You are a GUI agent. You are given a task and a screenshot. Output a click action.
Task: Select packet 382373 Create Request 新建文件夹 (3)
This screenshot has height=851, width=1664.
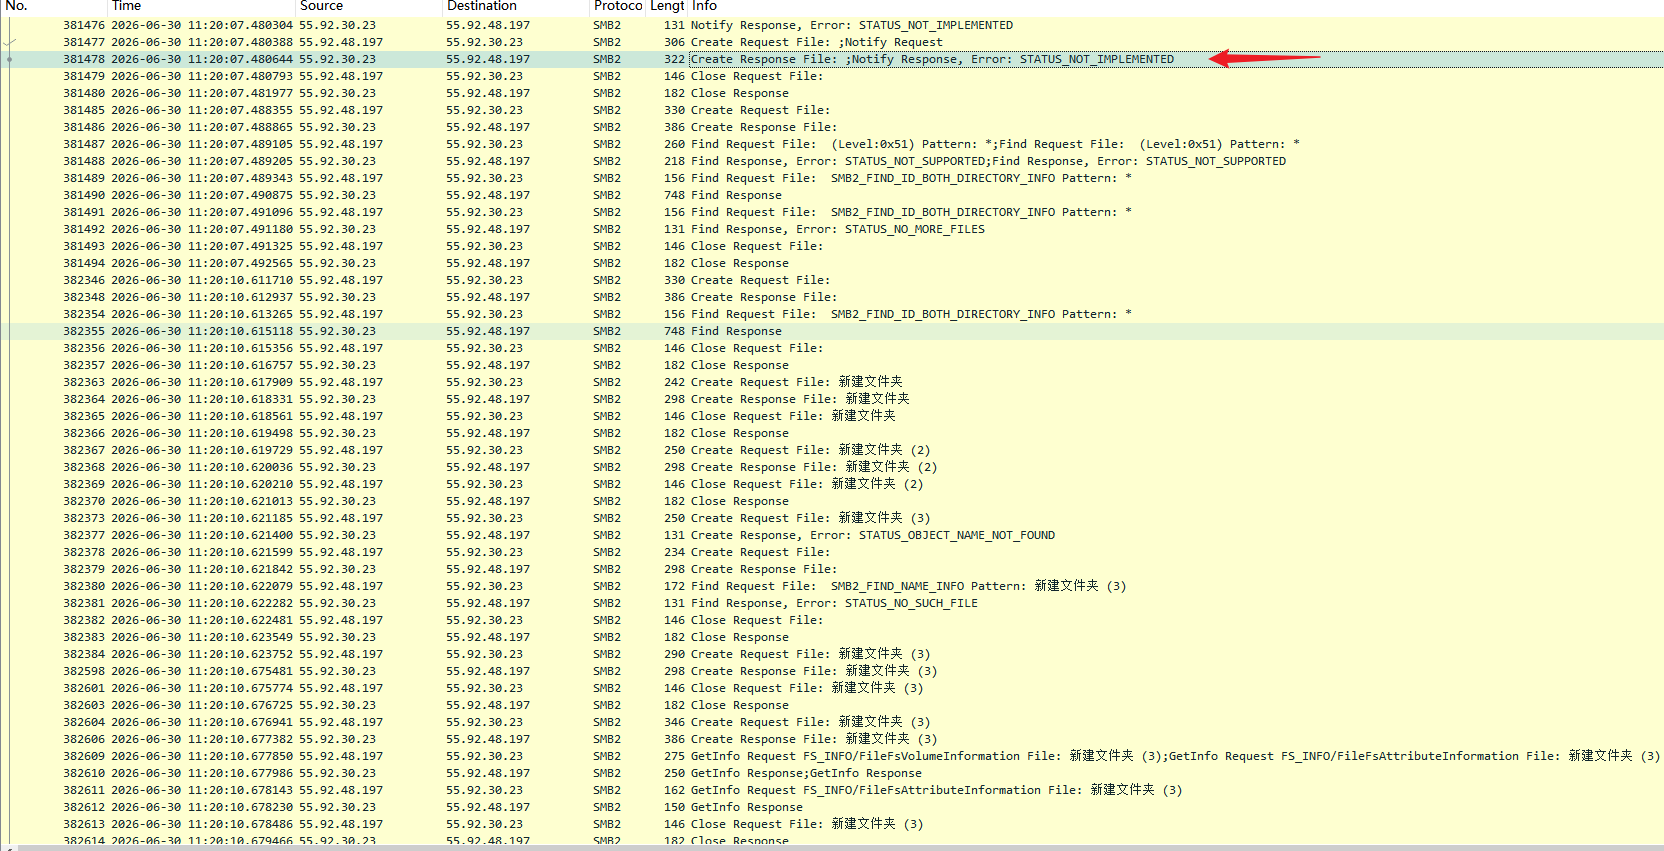click(832, 518)
